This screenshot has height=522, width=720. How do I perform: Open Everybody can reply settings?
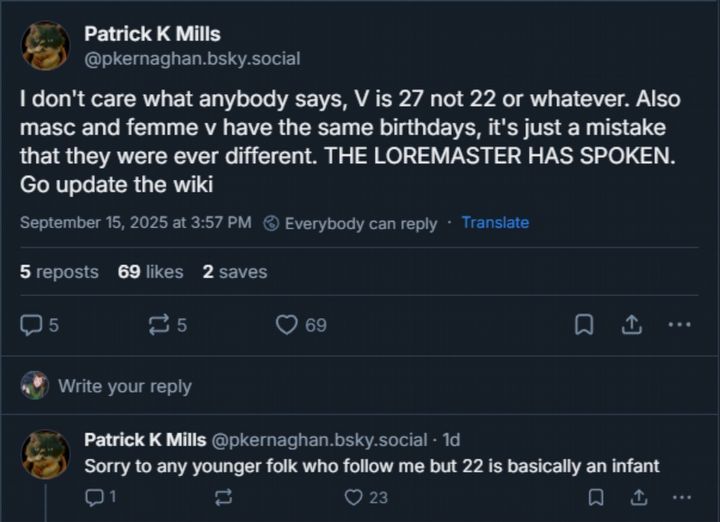click(351, 223)
